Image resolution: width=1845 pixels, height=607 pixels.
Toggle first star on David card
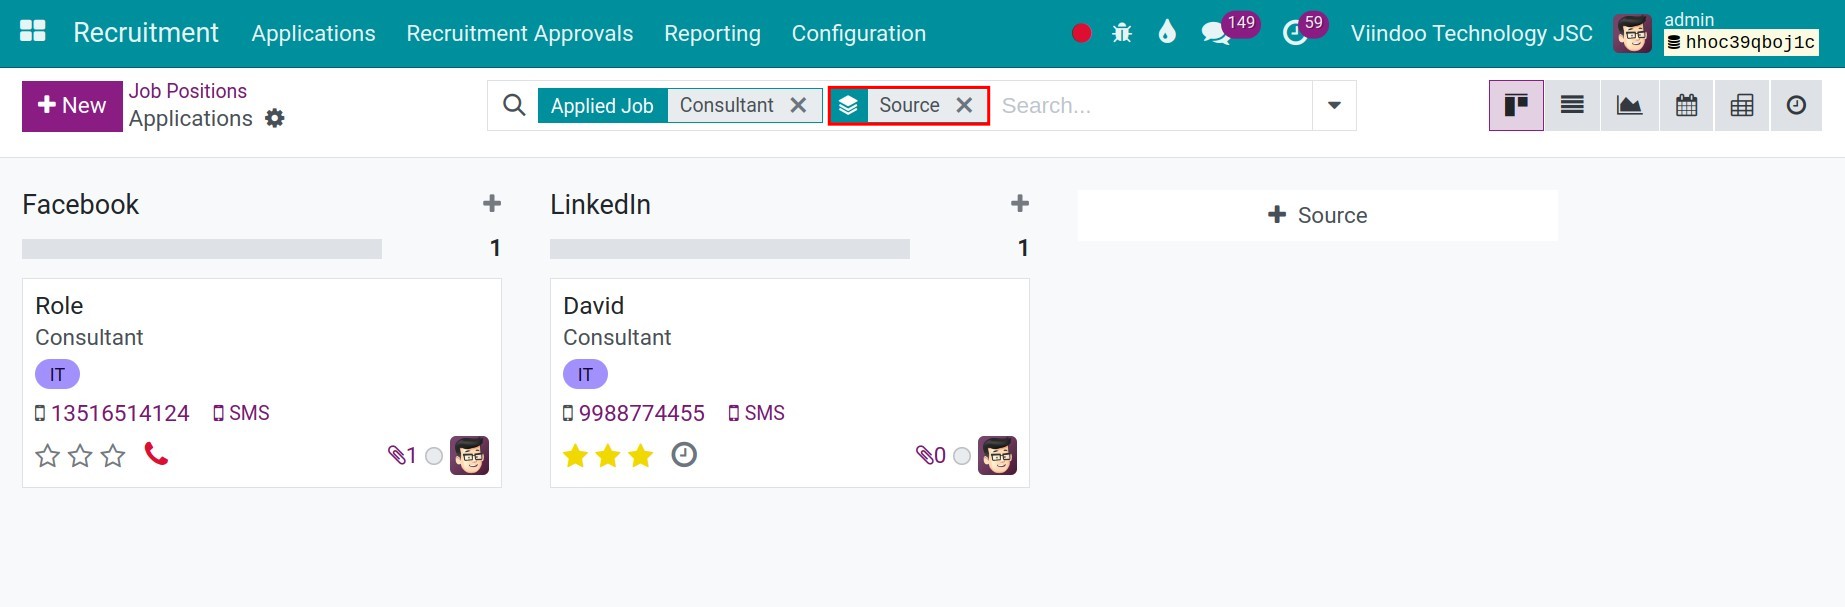coord(575,456)
